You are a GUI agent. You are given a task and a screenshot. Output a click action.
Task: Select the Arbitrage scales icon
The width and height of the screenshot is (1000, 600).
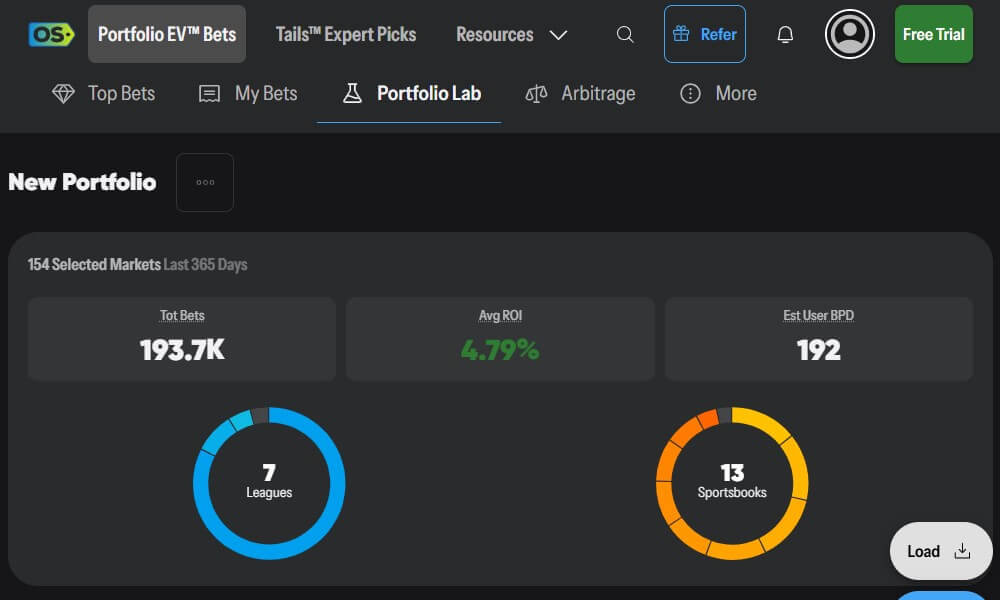click(x=536, y=93)
